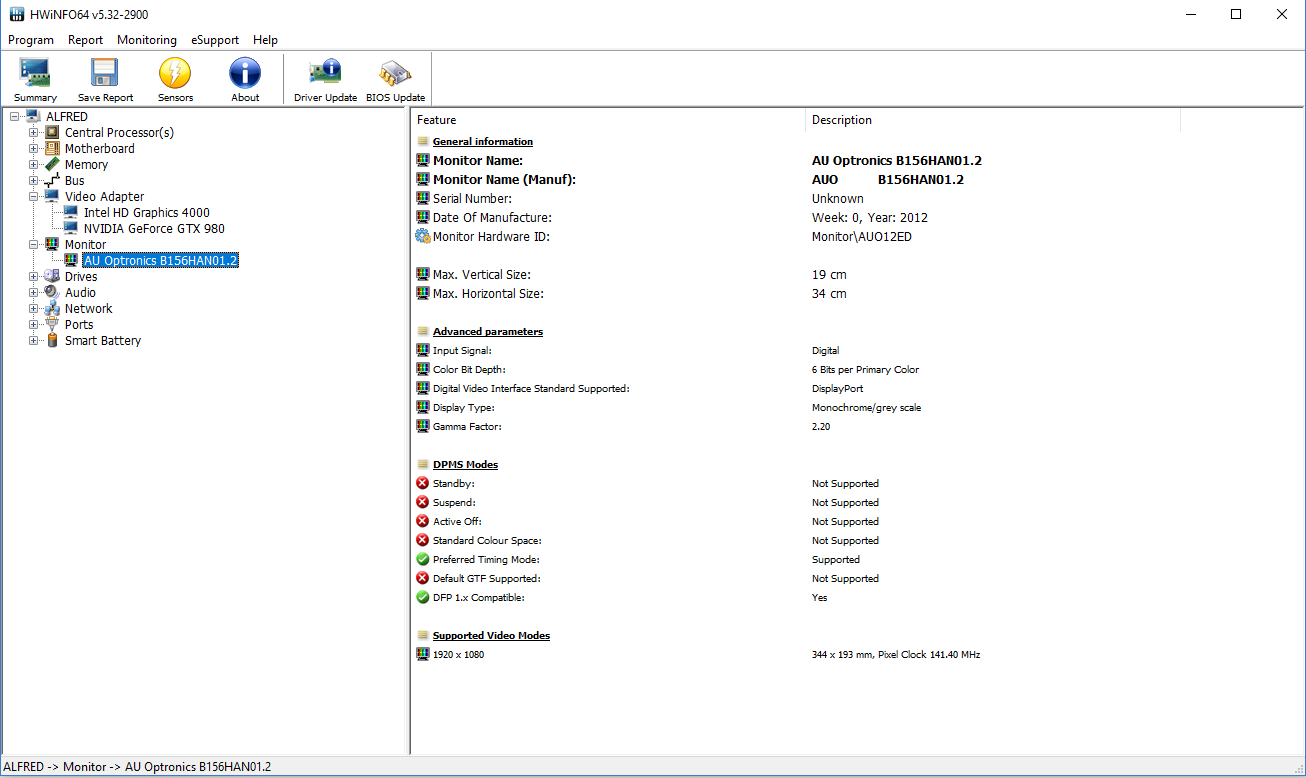The height and width of the screenshot is (778, 1306).
Task: Click the DPMS Modes section heading
Action: [x=465, y=465]
